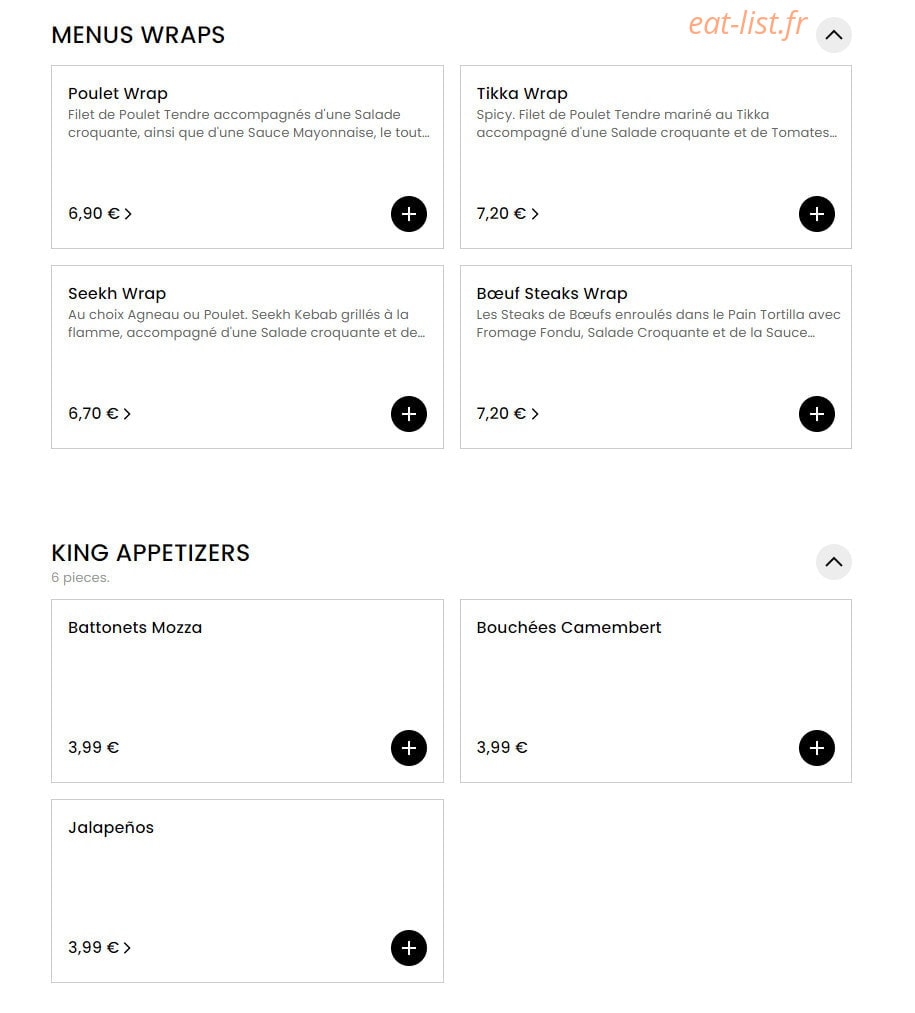915x1013 pixels.
Task: Add Seekh Wrap with plus icon
Action: pyautogui.click(x=408, y=414)
